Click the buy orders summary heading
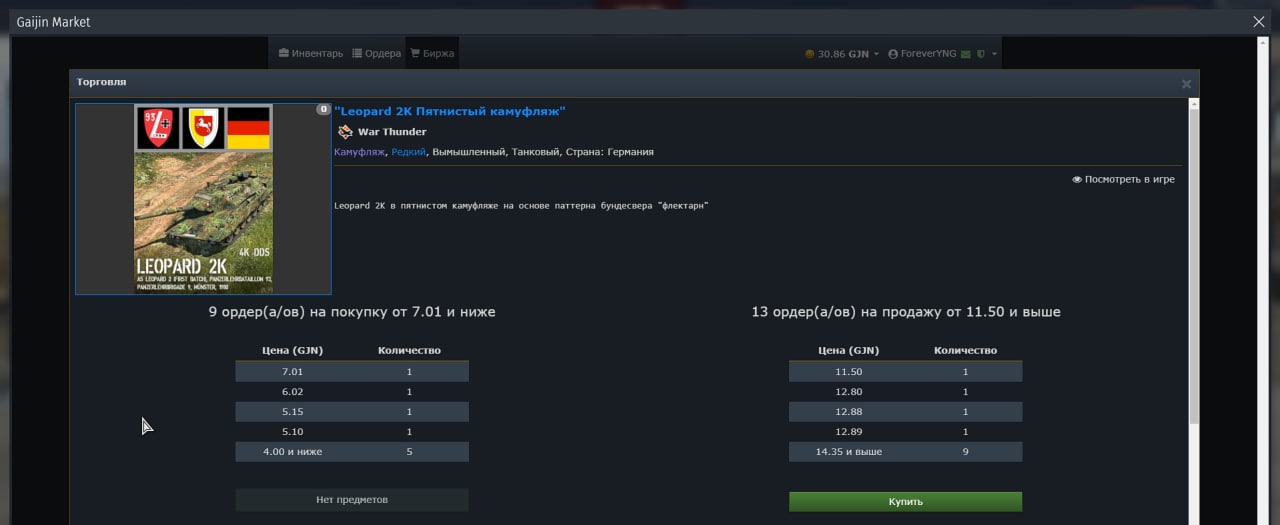This screenshot has width=1280, height=525. coord(352,312)
